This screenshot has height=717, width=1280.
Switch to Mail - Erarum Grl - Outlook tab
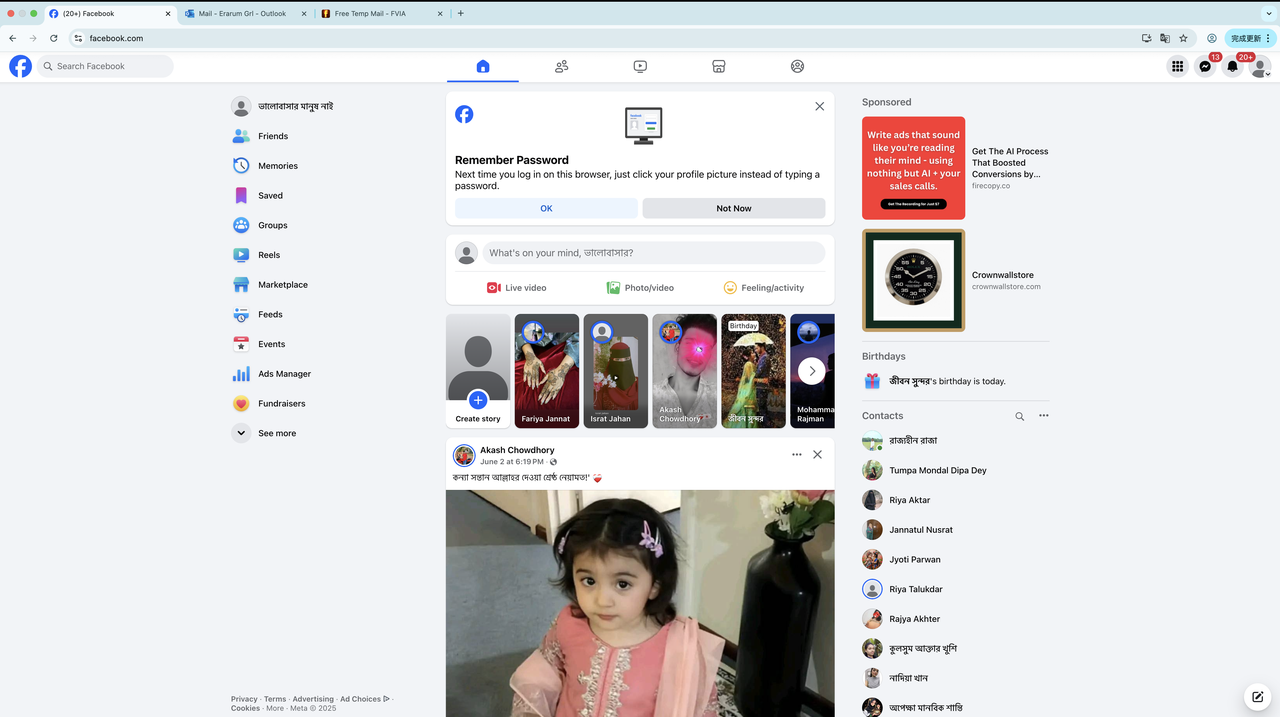243,13
